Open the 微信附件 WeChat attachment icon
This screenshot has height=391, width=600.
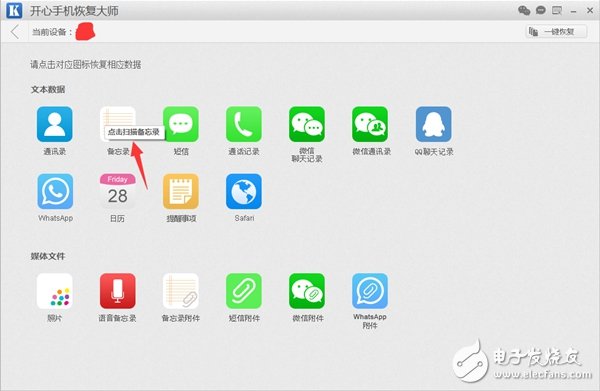307,291
